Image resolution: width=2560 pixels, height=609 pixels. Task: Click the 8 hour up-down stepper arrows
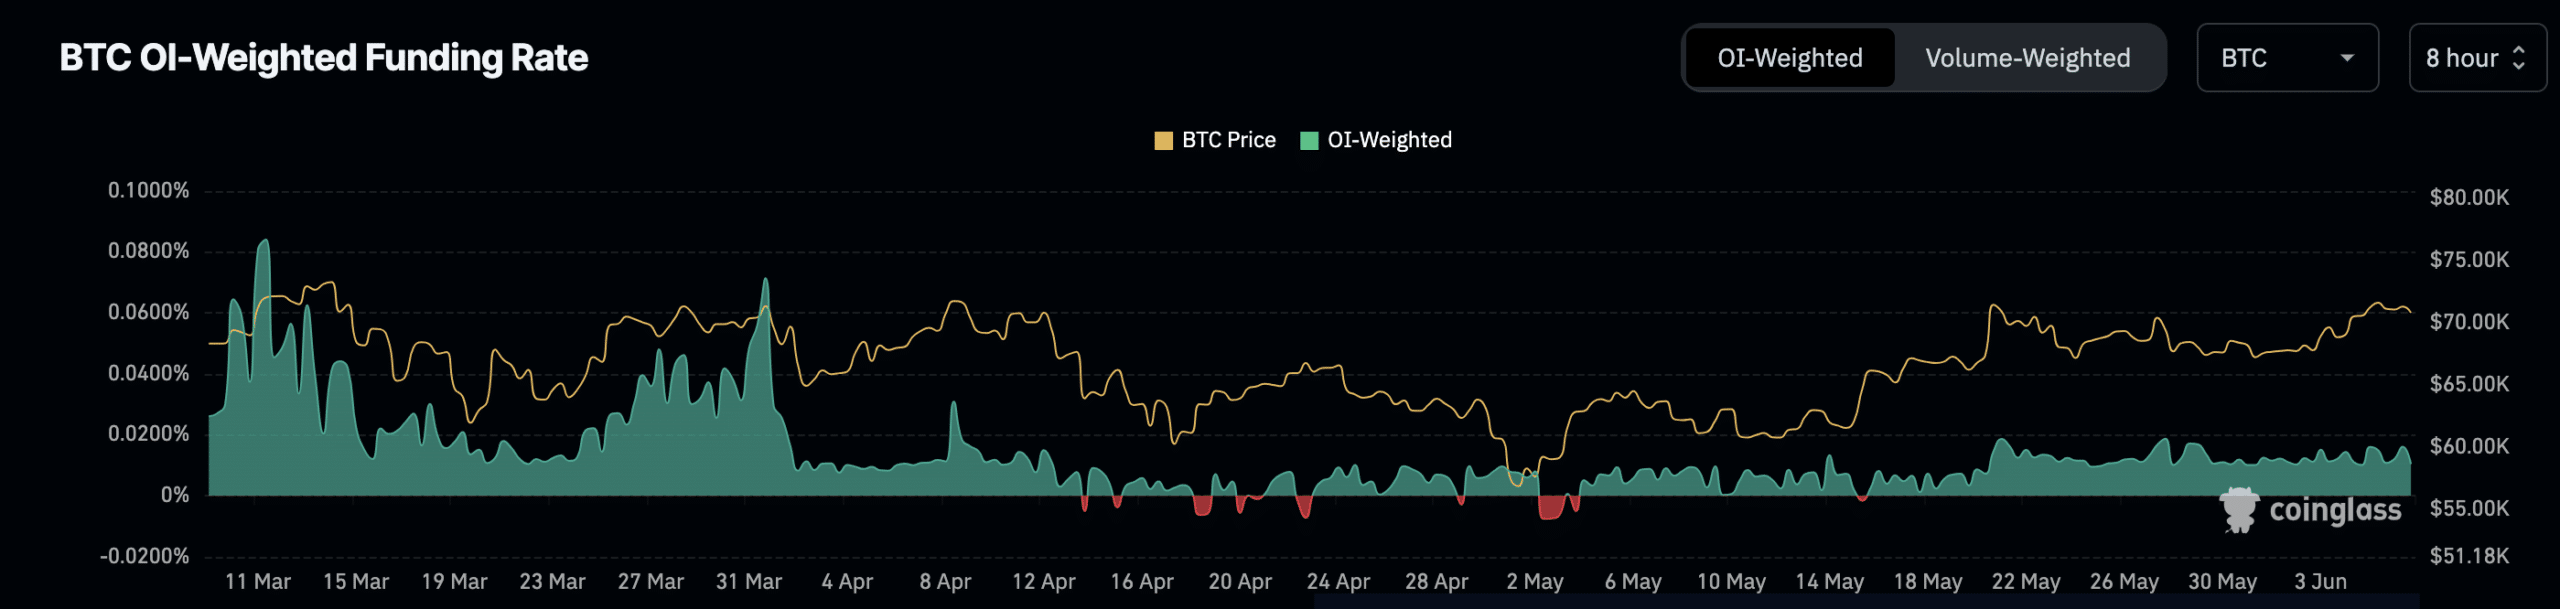(2519, 58)
